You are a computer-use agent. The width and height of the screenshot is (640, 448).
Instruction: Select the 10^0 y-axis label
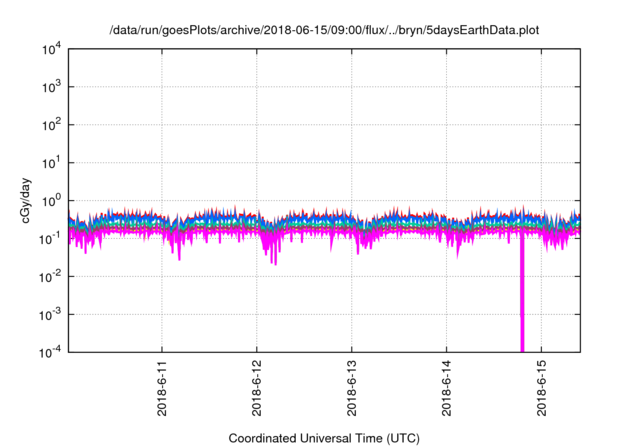pyautogui.click(x=51, y=201)
